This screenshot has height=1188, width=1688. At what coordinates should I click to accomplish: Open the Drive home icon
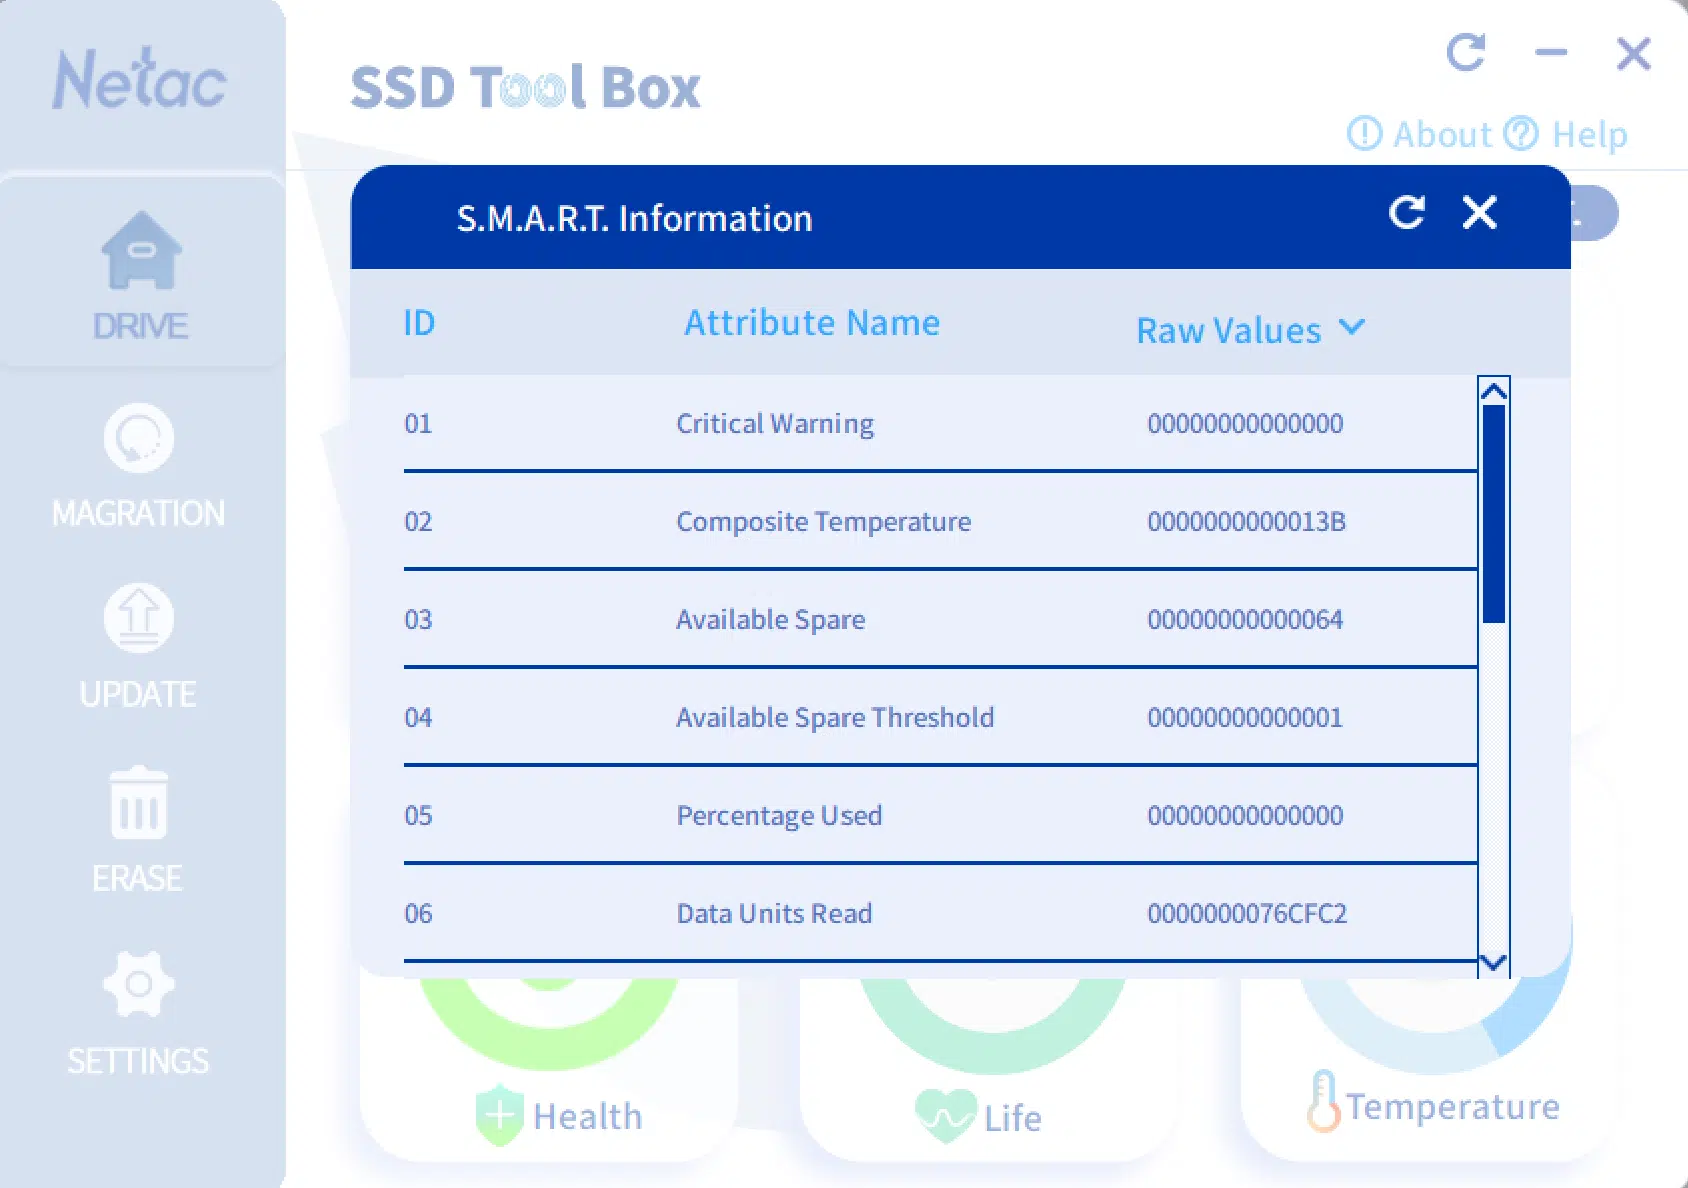(x=141, y=251)
